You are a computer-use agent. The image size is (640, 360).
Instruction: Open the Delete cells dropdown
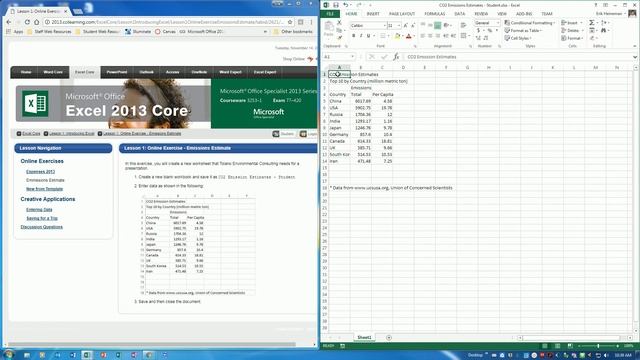(x=571, y=31)
